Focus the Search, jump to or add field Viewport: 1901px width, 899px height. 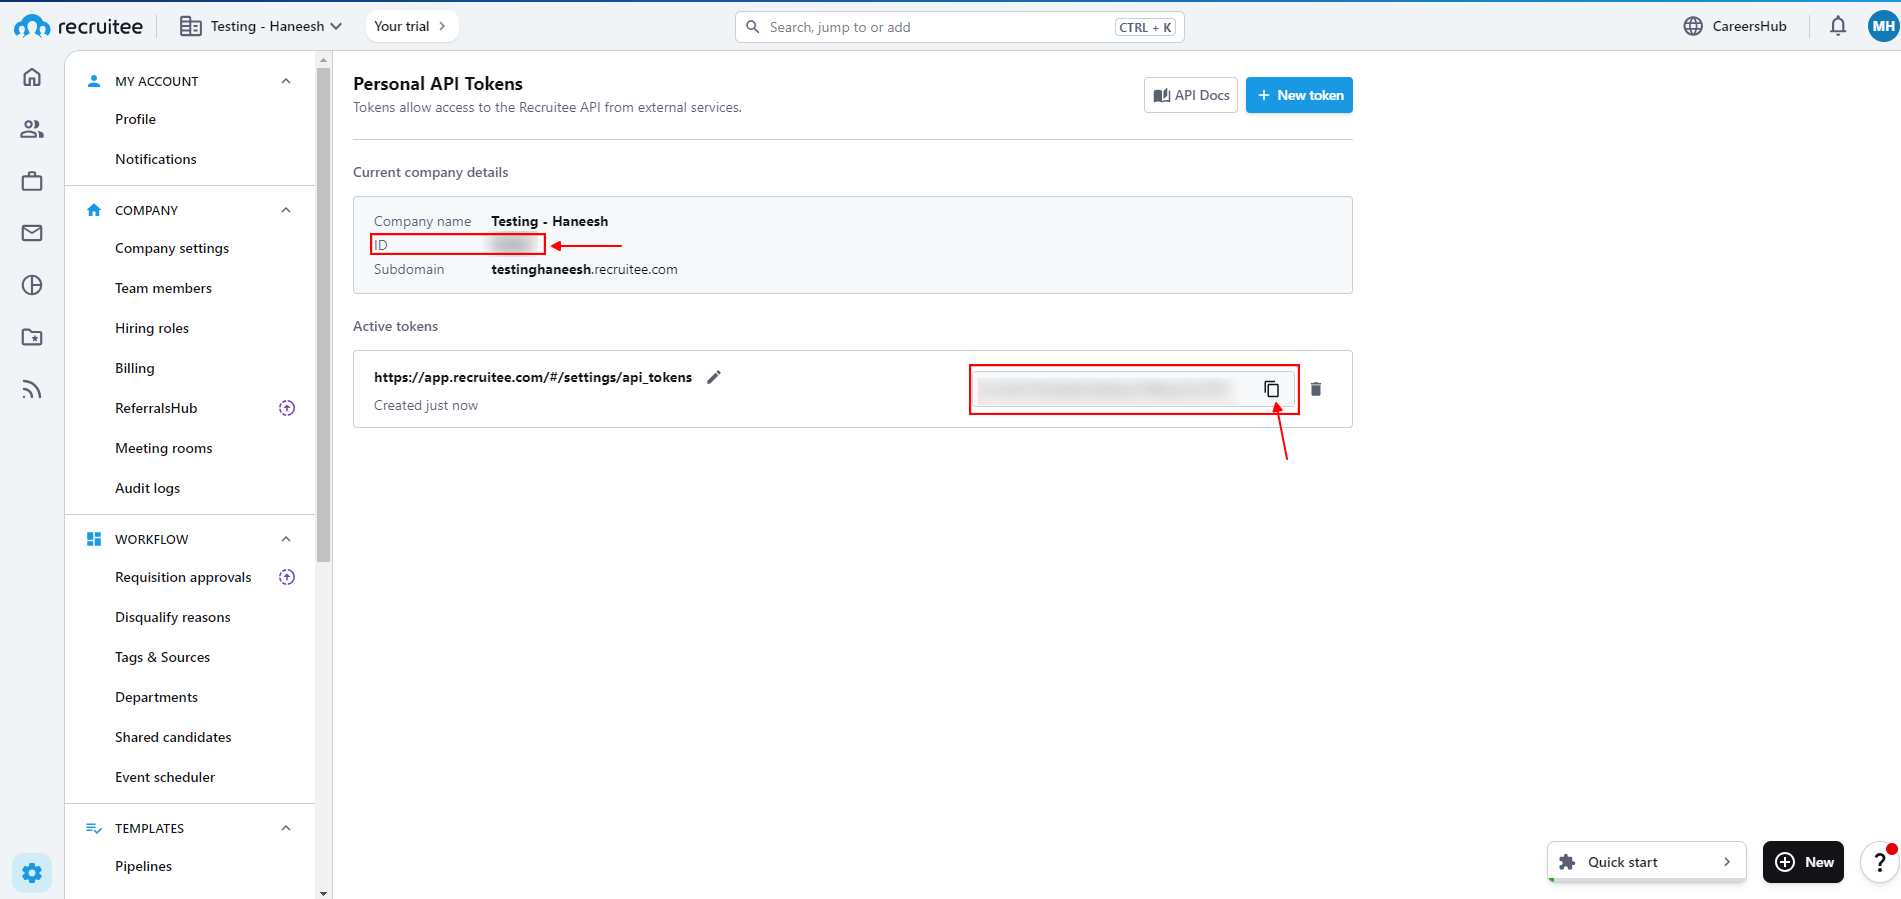[x=960, y=27]
